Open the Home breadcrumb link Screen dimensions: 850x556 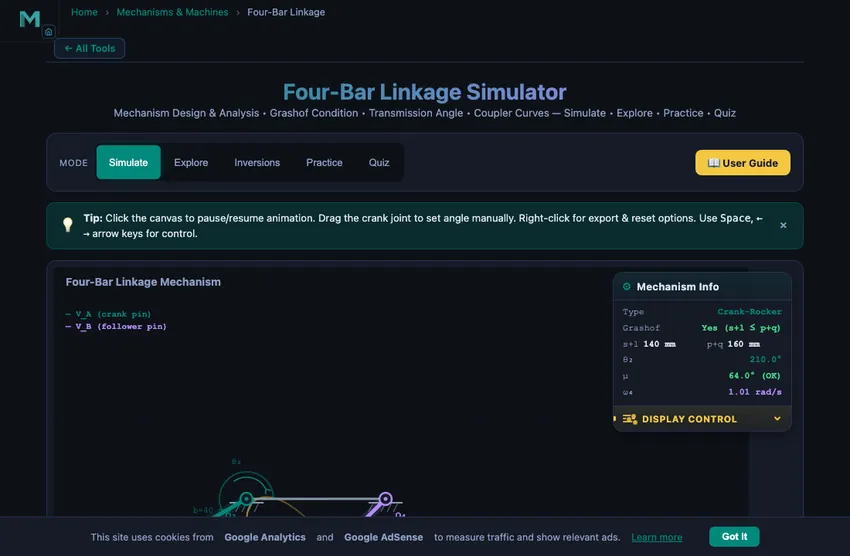coord(84,12)
